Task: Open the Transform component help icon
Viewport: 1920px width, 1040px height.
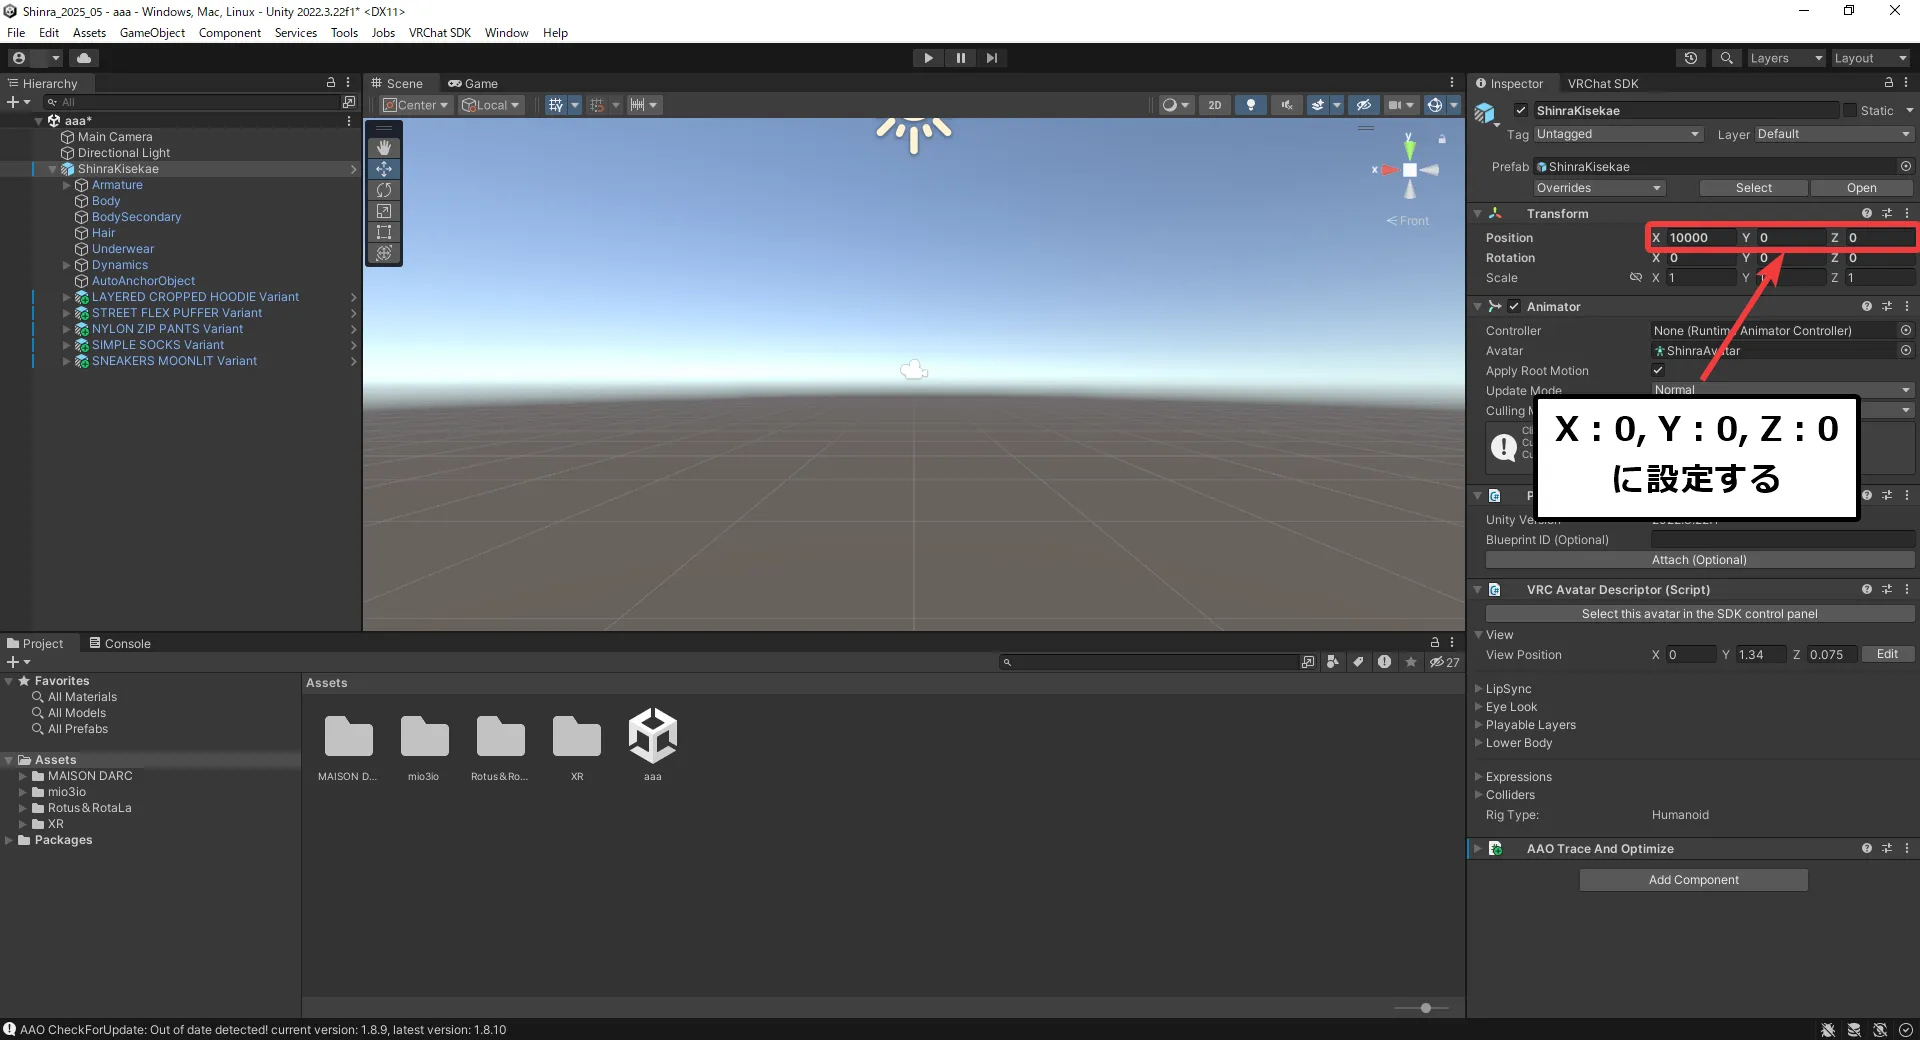Action: click(1866, 214)
